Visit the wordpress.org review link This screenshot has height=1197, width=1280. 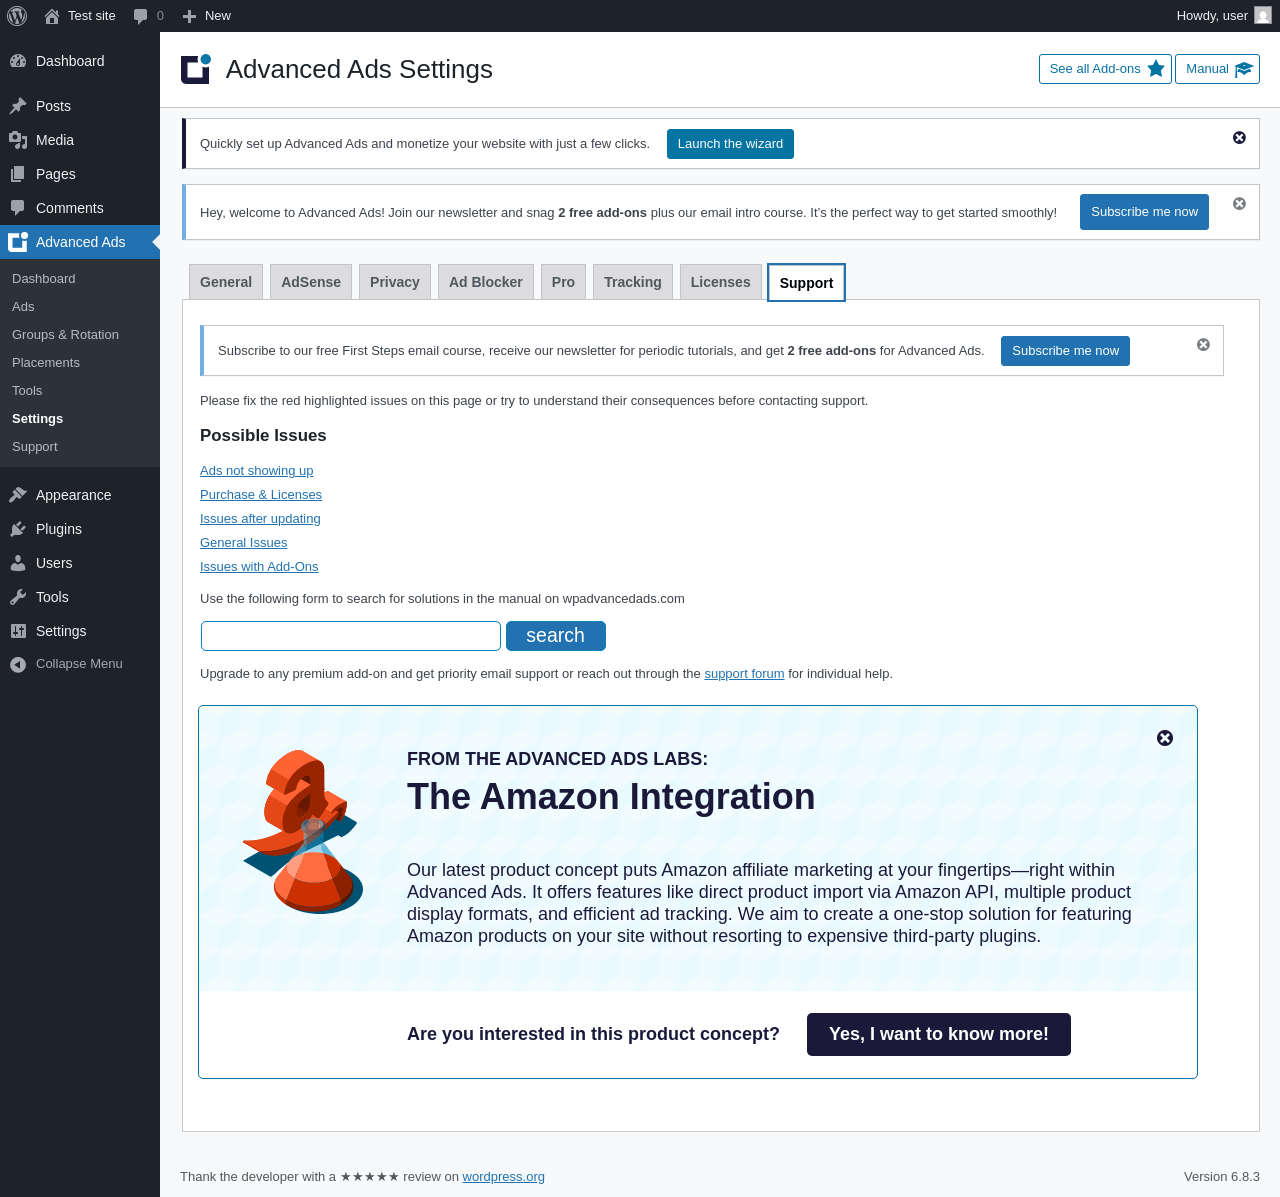503,1177
